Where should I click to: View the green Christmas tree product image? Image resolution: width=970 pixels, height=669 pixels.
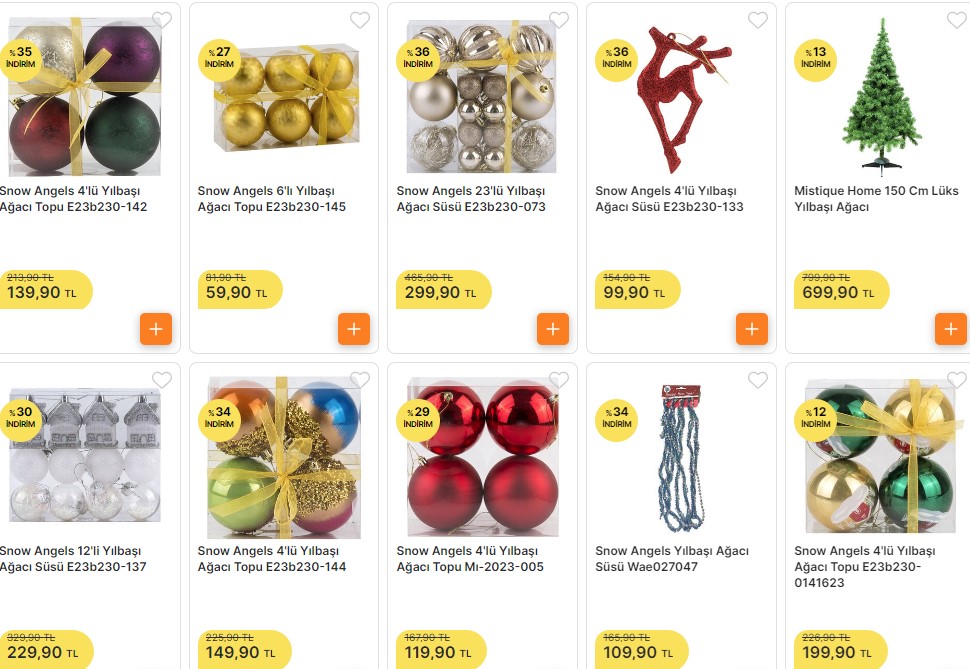click(882, 95)
